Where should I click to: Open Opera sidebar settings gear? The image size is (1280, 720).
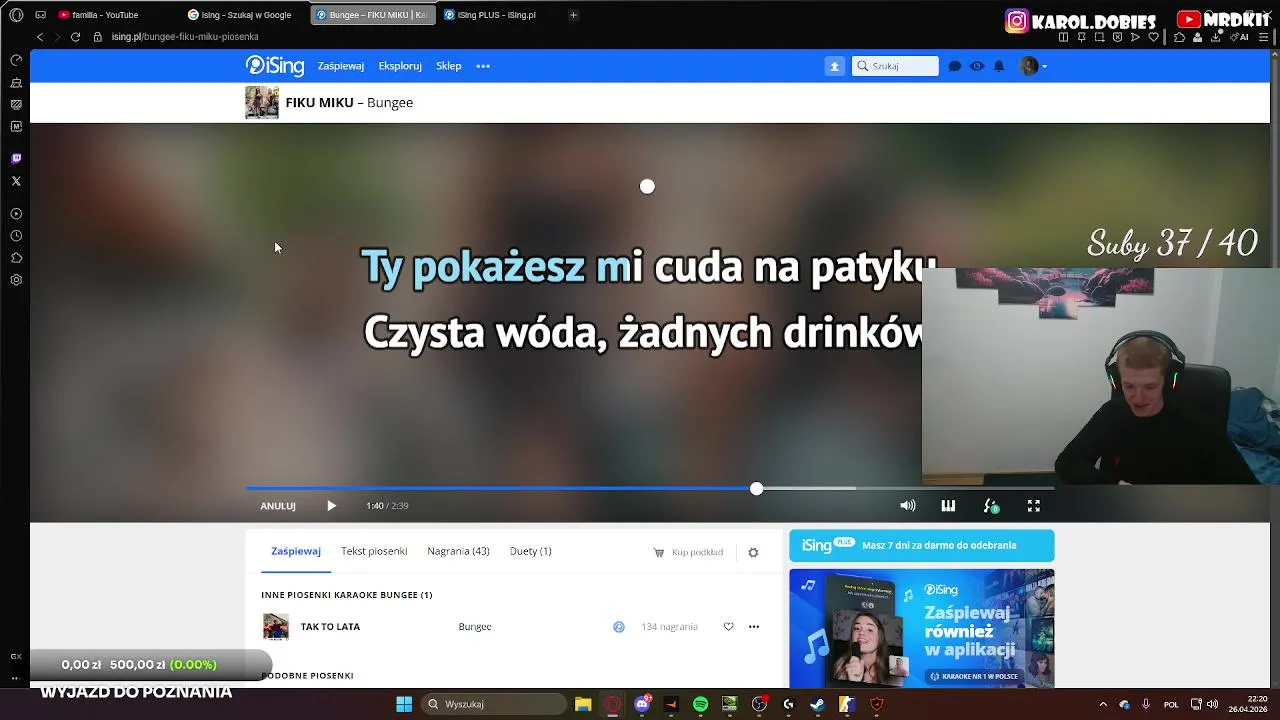(x=16, y=280)
